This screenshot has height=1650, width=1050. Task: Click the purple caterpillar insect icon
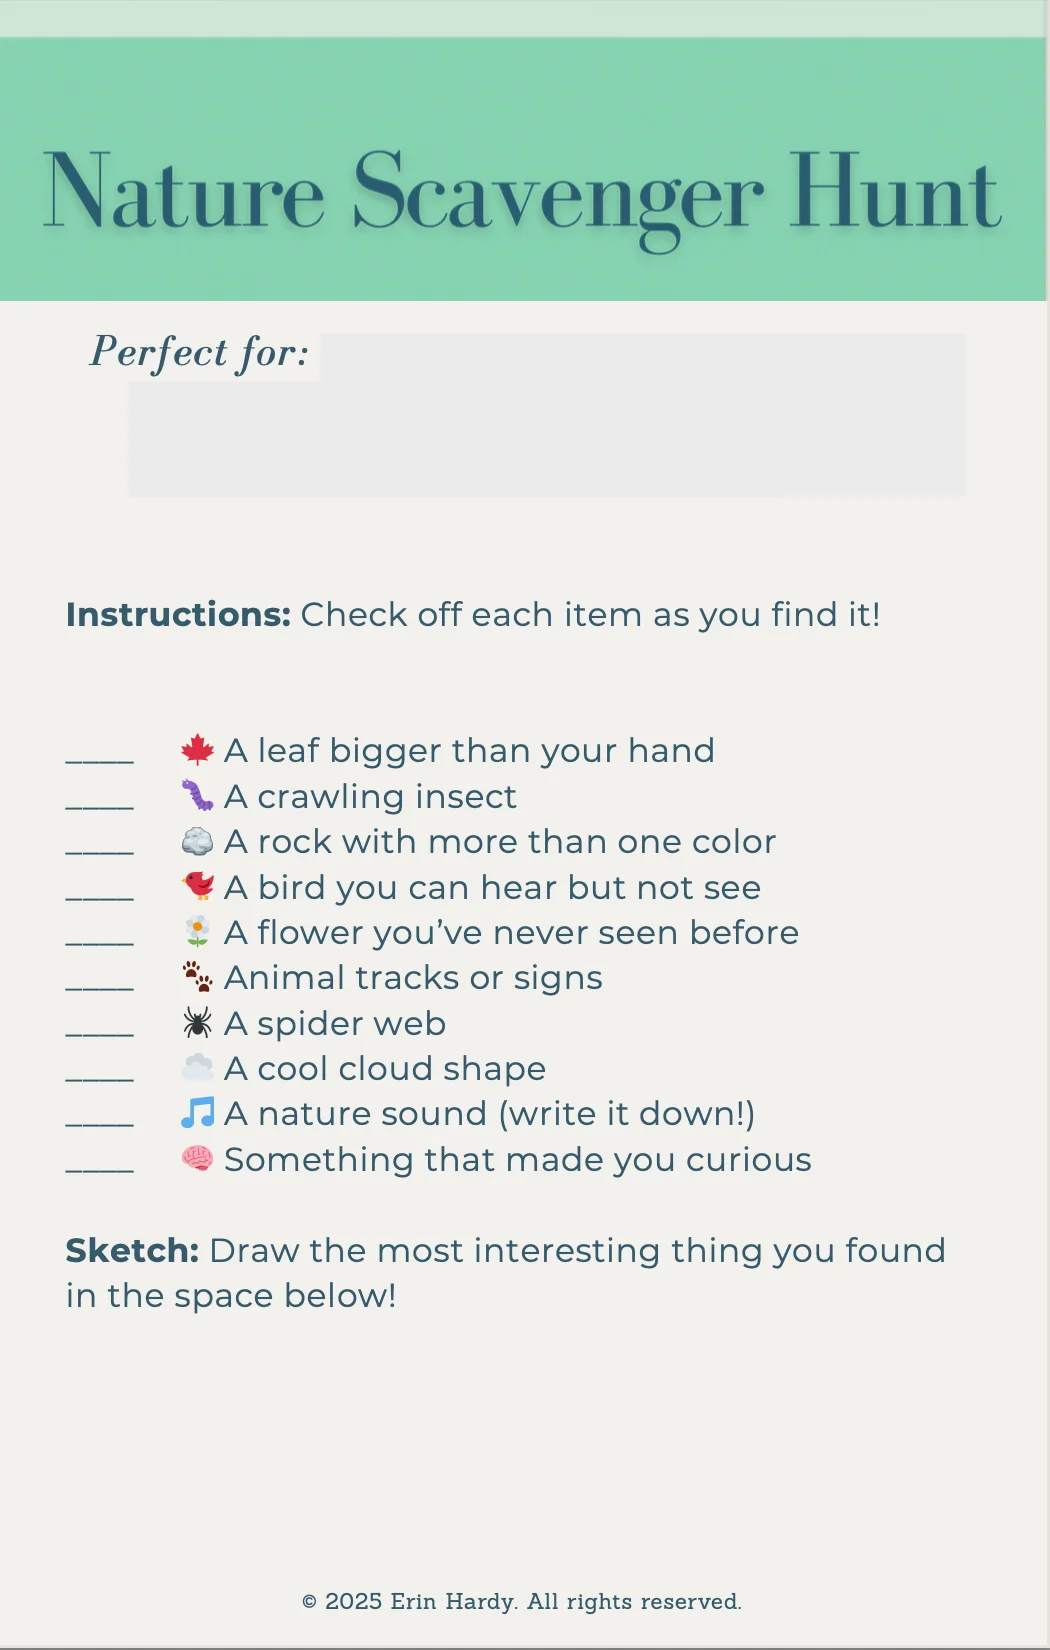pos(198,796)
